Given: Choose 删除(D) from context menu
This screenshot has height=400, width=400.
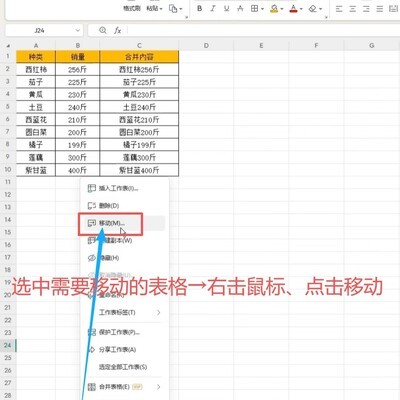Looking at the screenshot, I should point(123,206).
